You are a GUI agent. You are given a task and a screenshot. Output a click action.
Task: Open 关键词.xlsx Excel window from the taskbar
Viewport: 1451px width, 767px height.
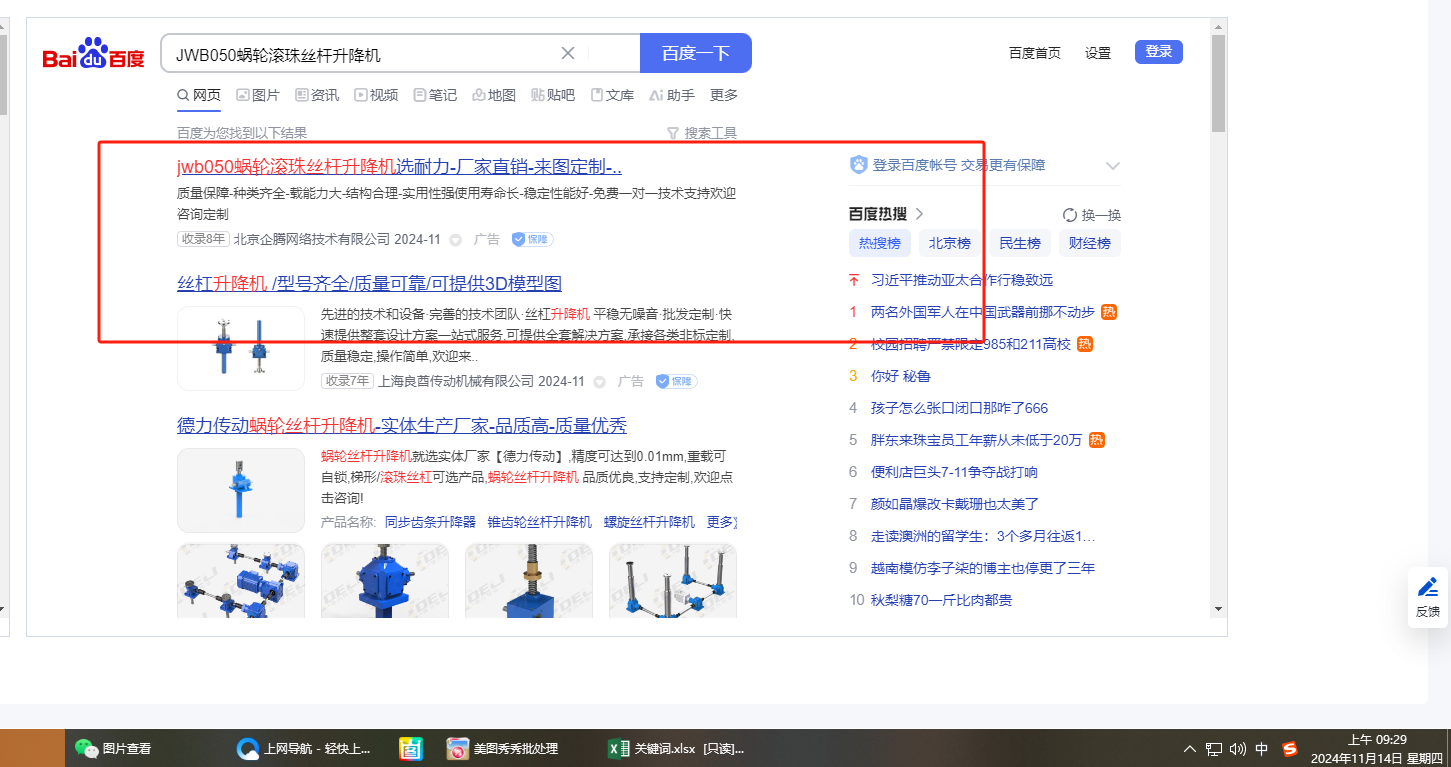point(677,748)
